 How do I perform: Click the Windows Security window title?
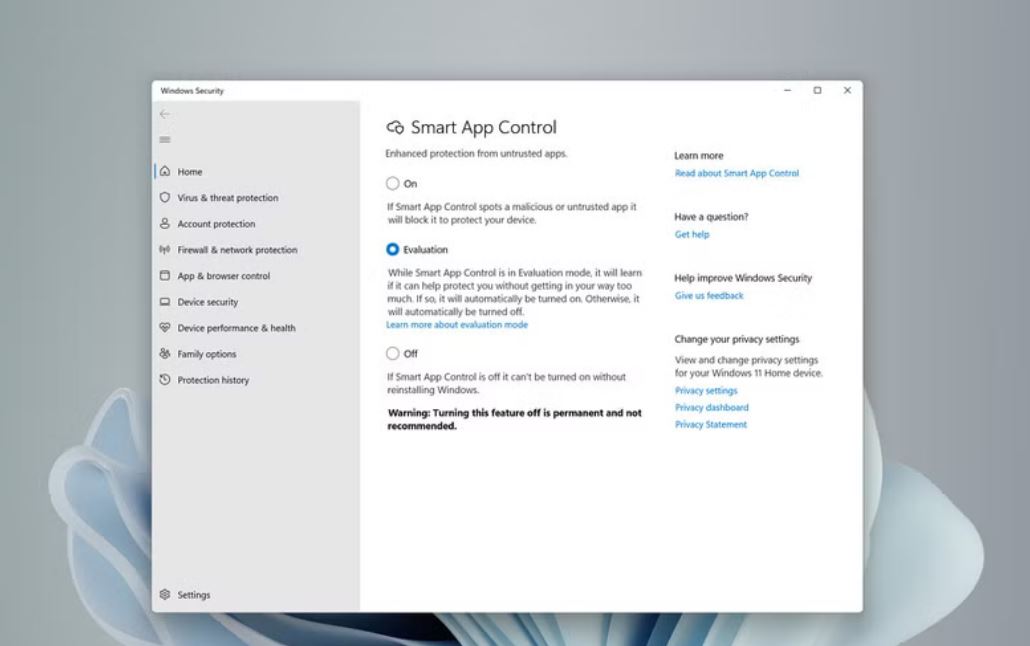tap(192, 91)
